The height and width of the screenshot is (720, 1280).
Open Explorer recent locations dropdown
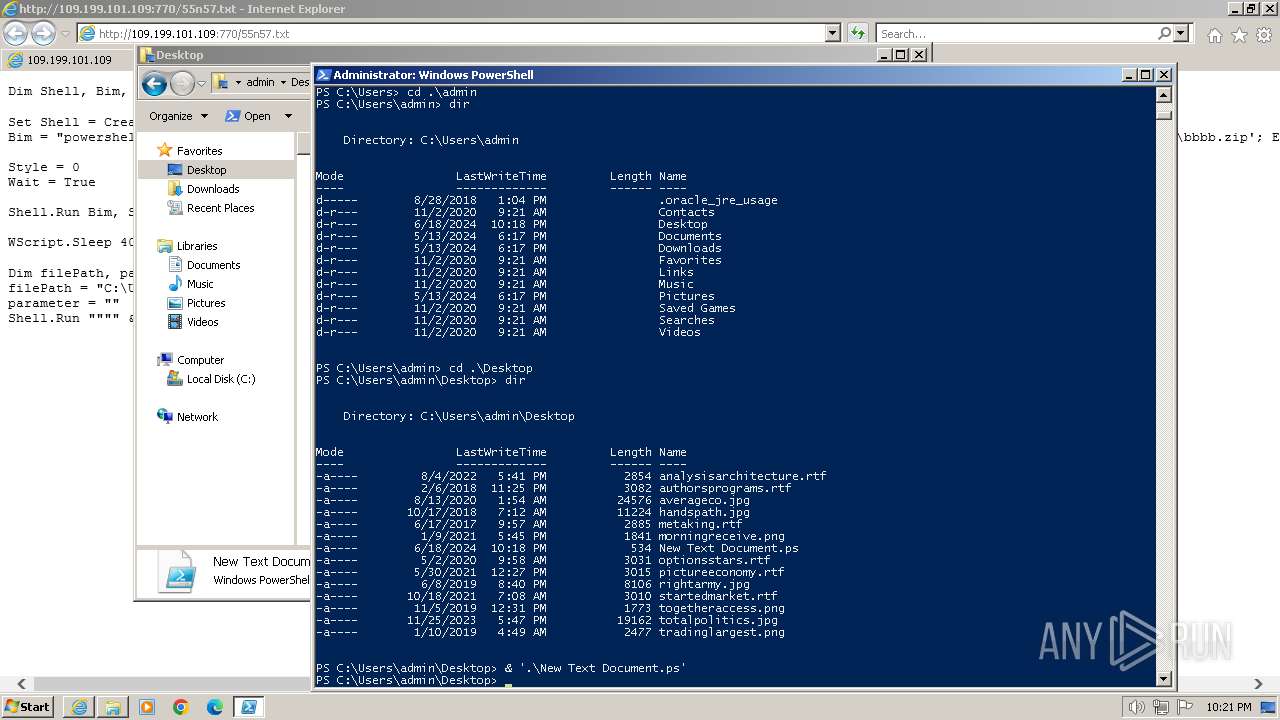(x=201, y=83)
